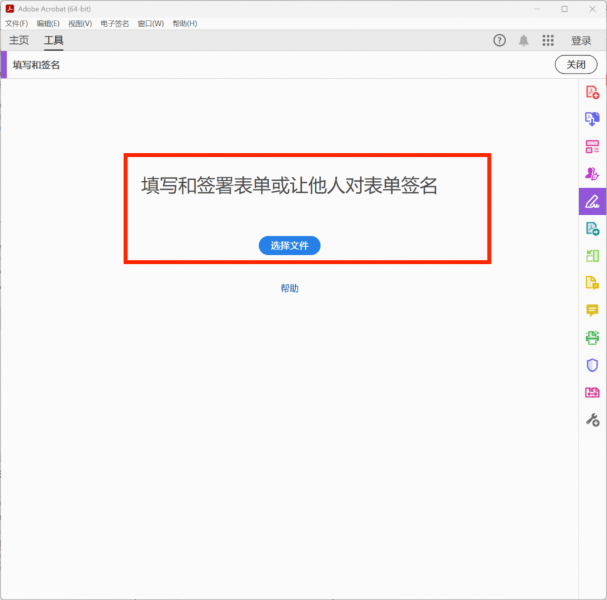Open the yellow Comment speech bubble icon

click(592, 310)
